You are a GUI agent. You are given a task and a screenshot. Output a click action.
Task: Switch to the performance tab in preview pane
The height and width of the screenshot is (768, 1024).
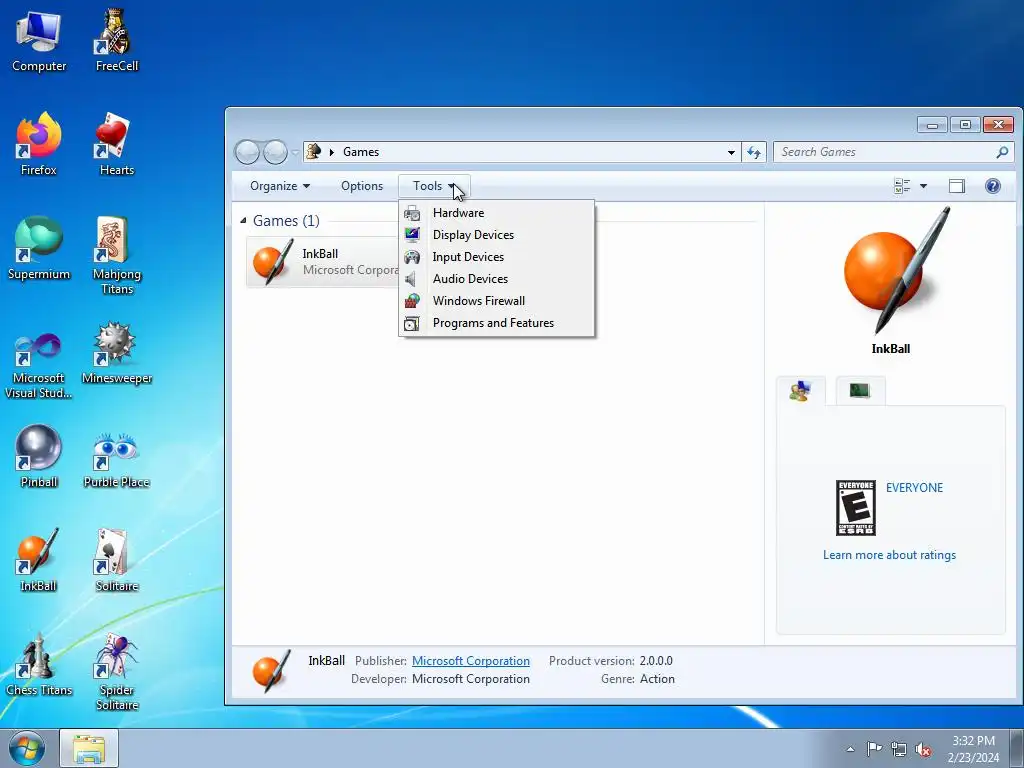tap(860, 391)
